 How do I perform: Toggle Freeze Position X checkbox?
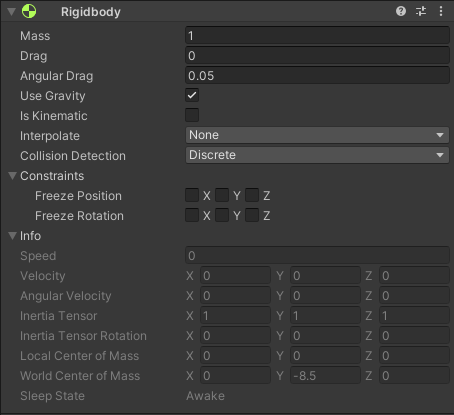click(192, 195)
